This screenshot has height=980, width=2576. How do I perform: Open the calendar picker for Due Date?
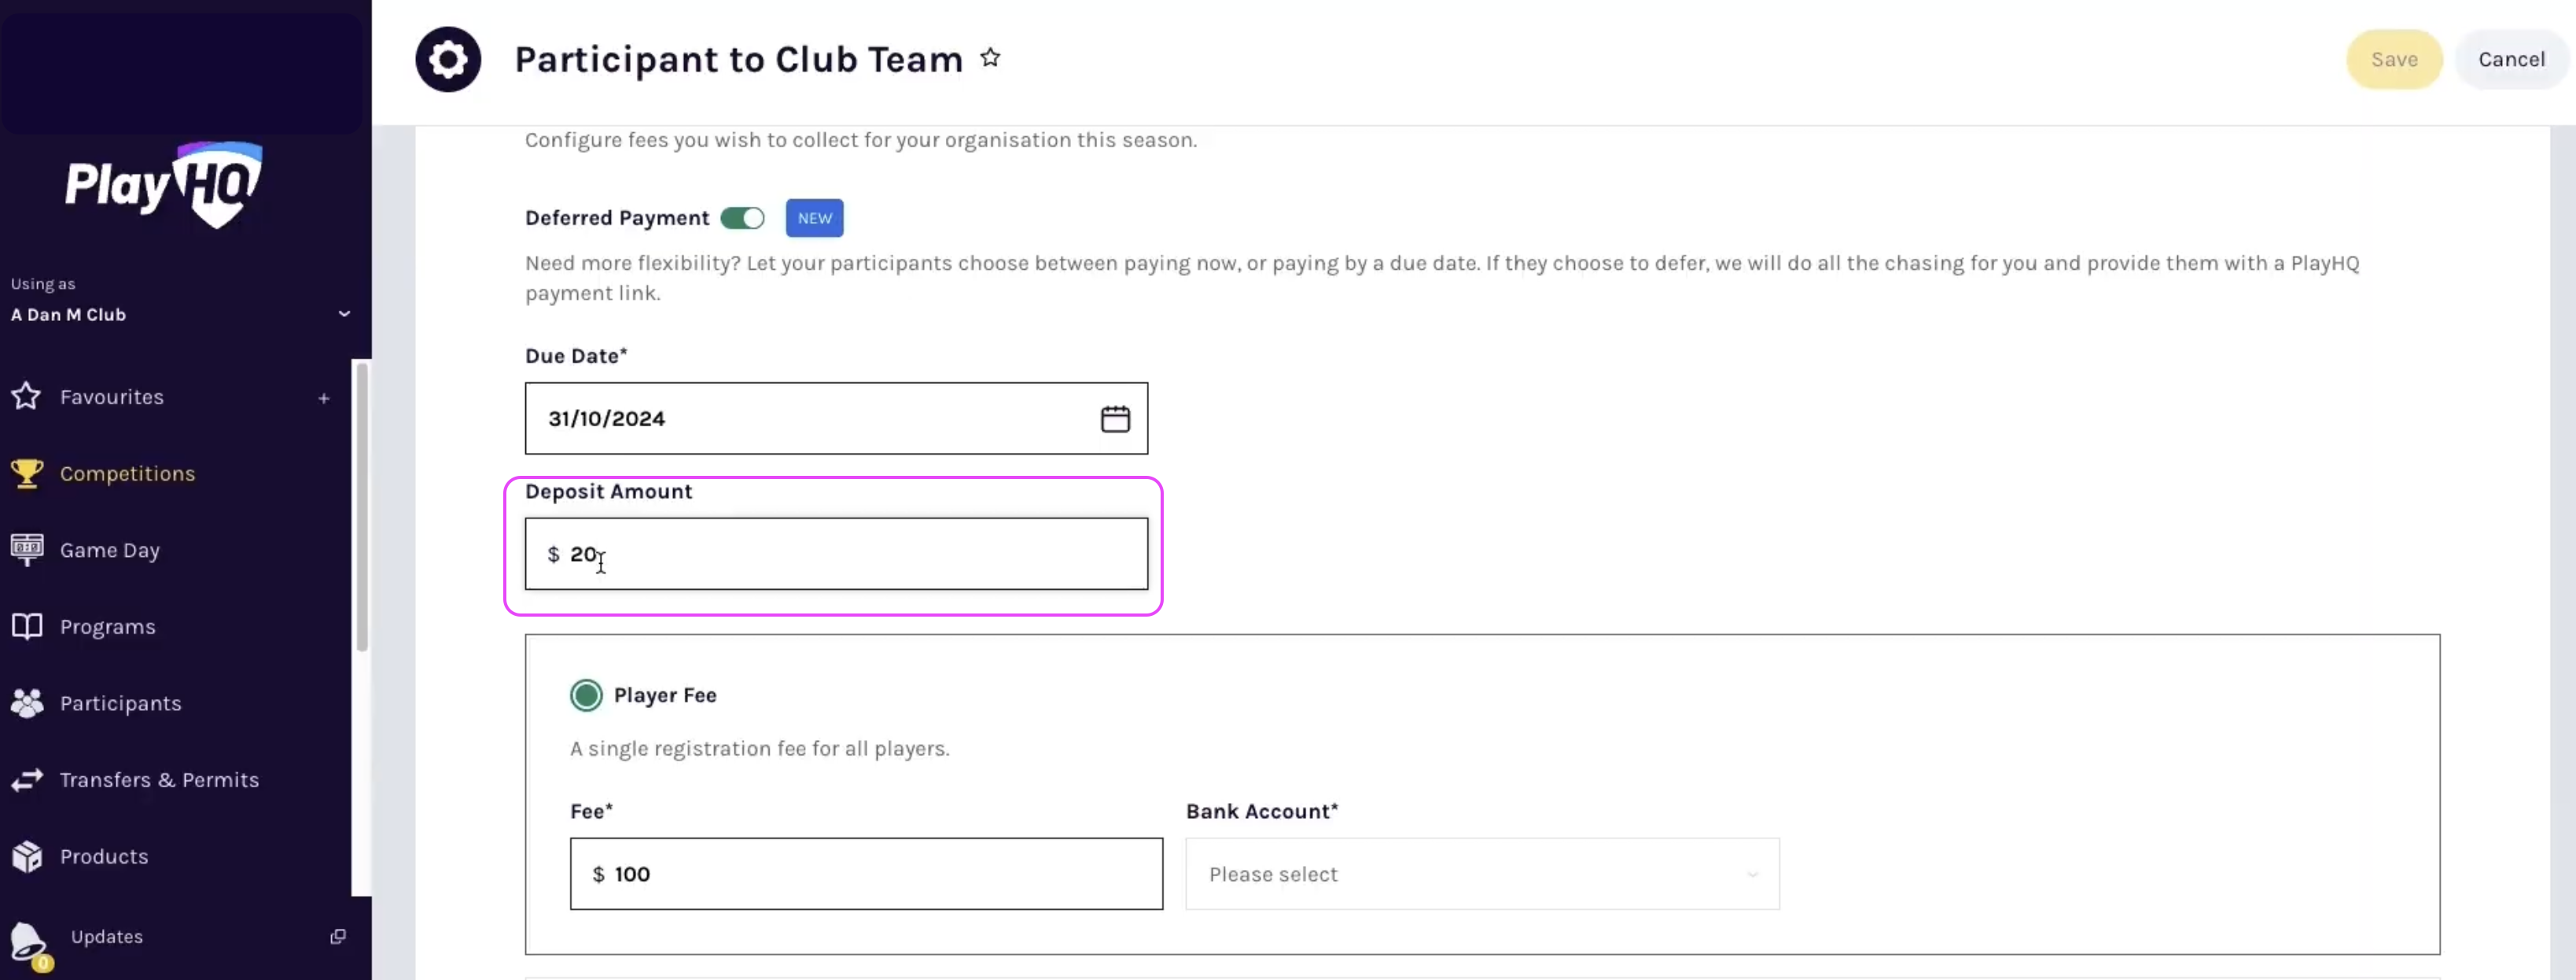tap(1115, 418)
